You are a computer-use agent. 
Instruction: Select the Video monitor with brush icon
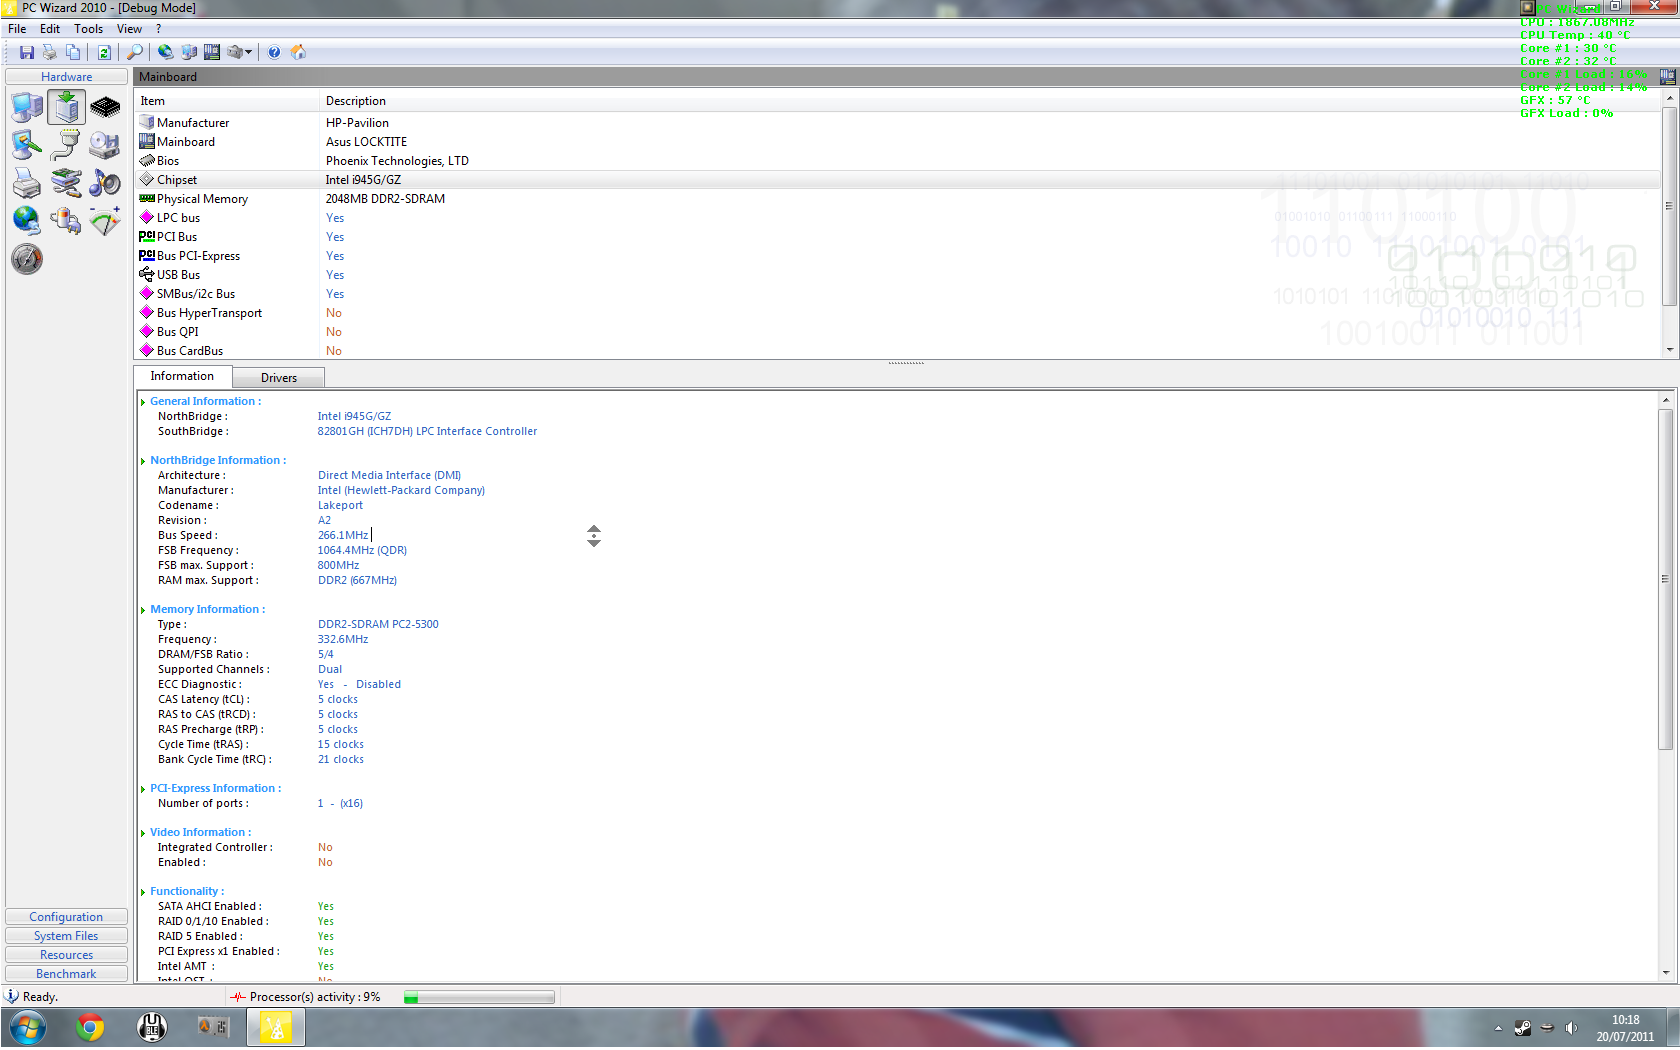pos(27,145)
